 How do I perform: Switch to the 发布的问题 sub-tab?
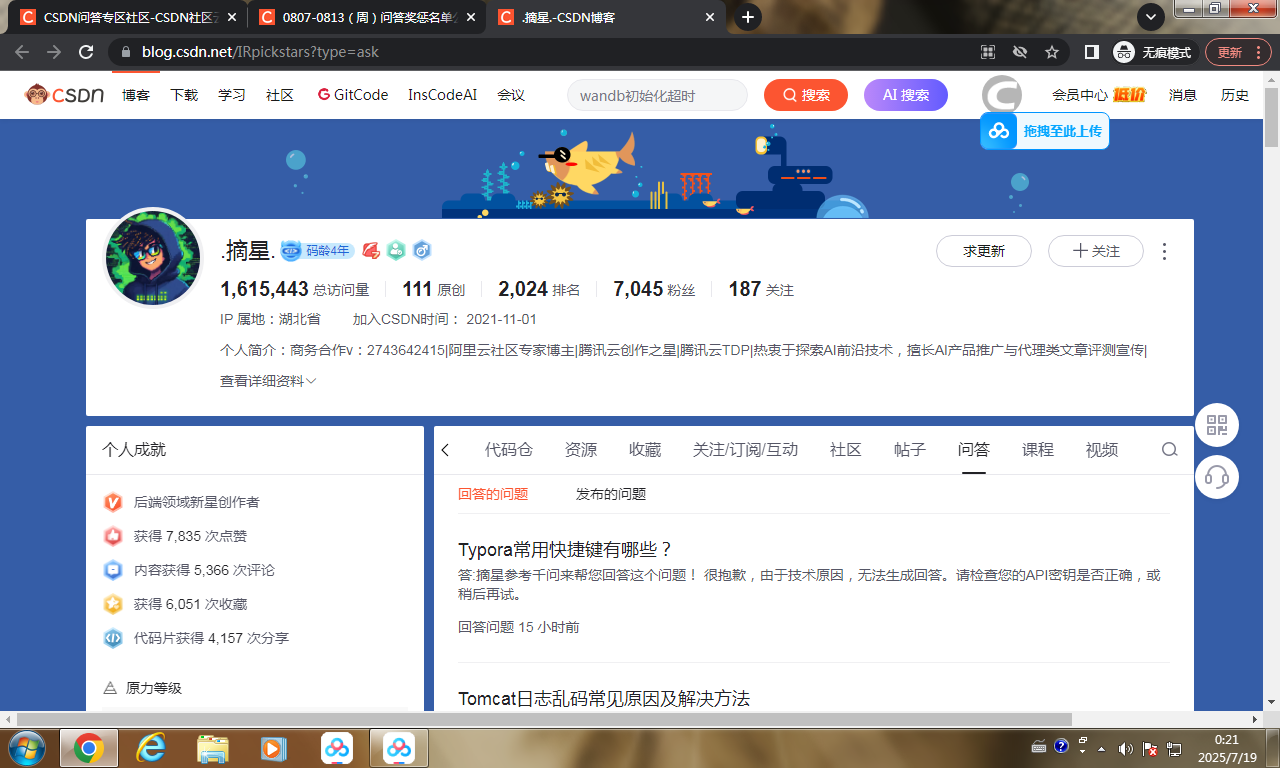pyautogui.click(x=611, y=494)
